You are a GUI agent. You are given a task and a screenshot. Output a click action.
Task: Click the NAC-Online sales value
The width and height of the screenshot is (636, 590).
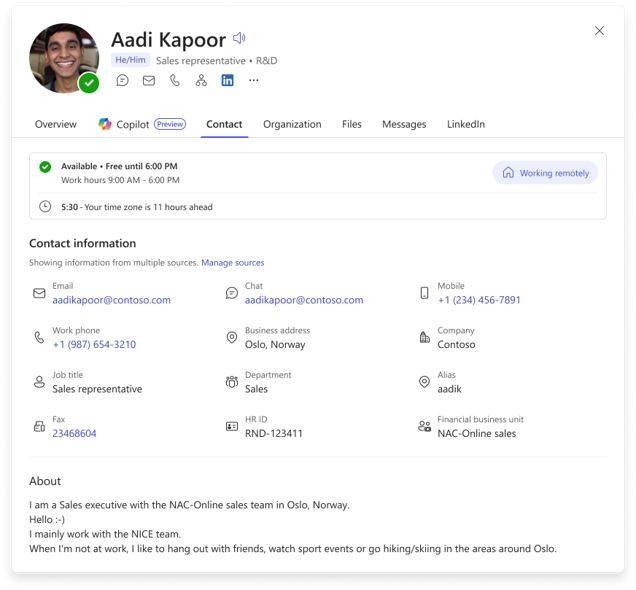pos(477,433)
